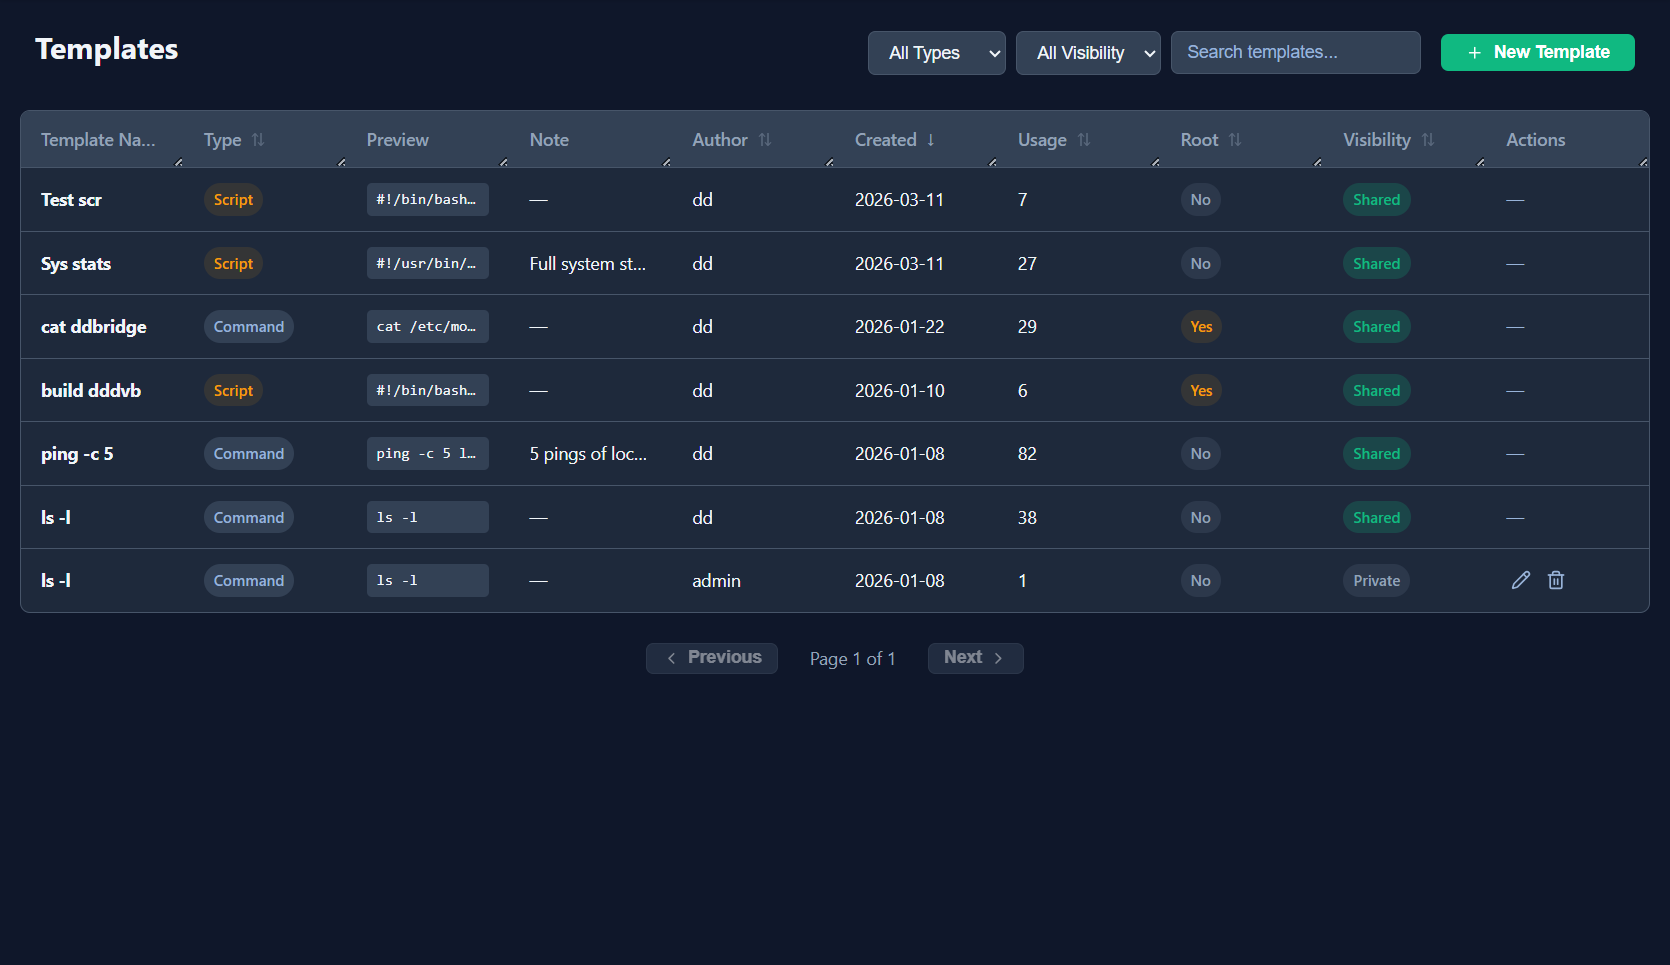Sort by Author column arrows
The width and height of the screenshot is (1670, 965).
765,140
